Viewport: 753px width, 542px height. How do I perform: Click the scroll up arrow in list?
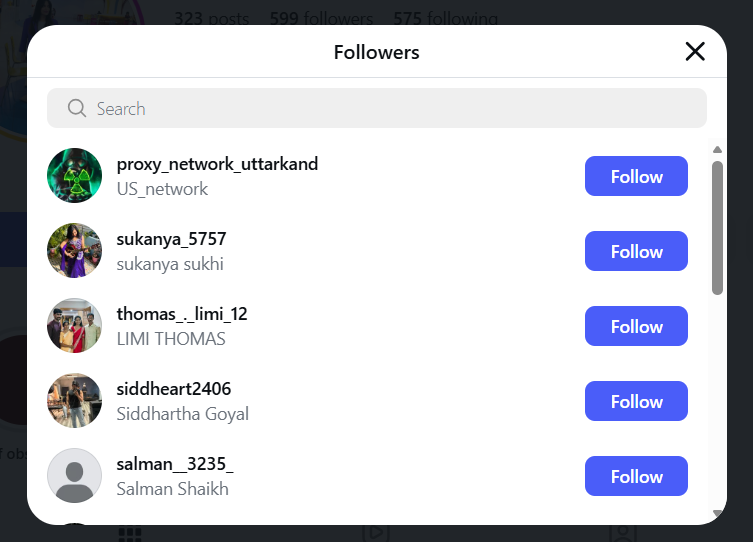click(717, 150)
